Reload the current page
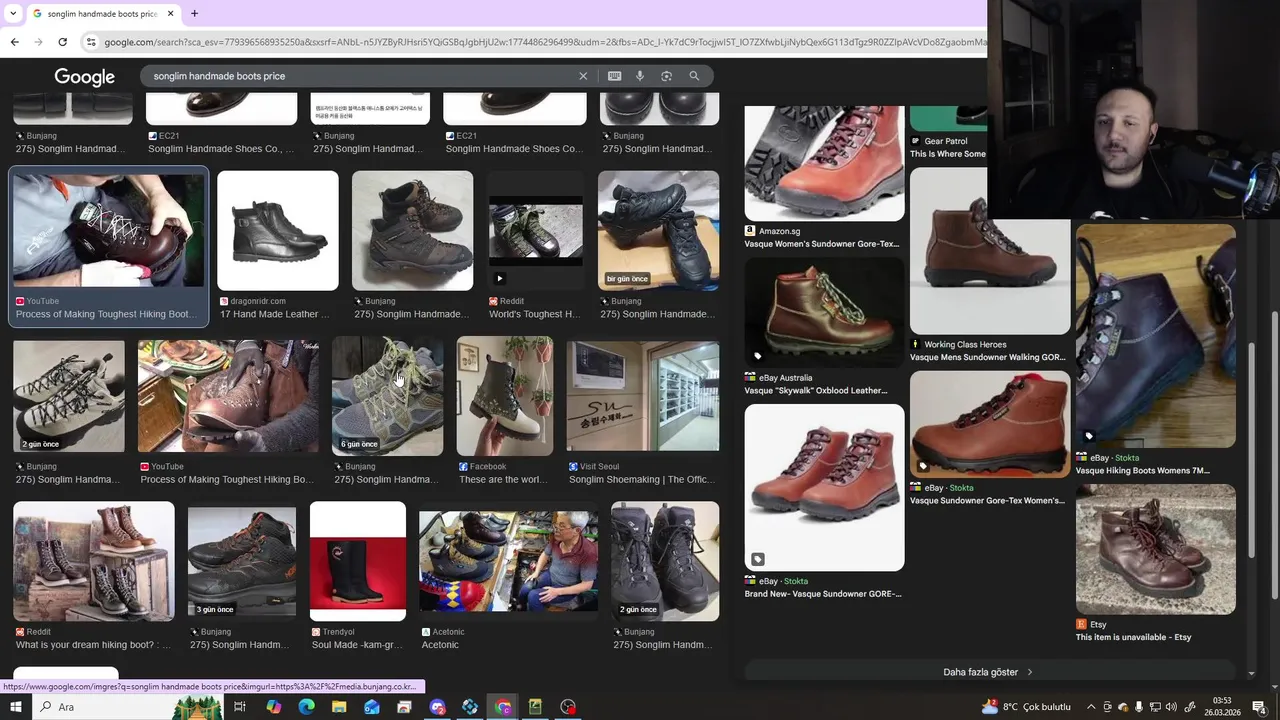Viewport: 1280px width, 720px height. tap(62, 42)
